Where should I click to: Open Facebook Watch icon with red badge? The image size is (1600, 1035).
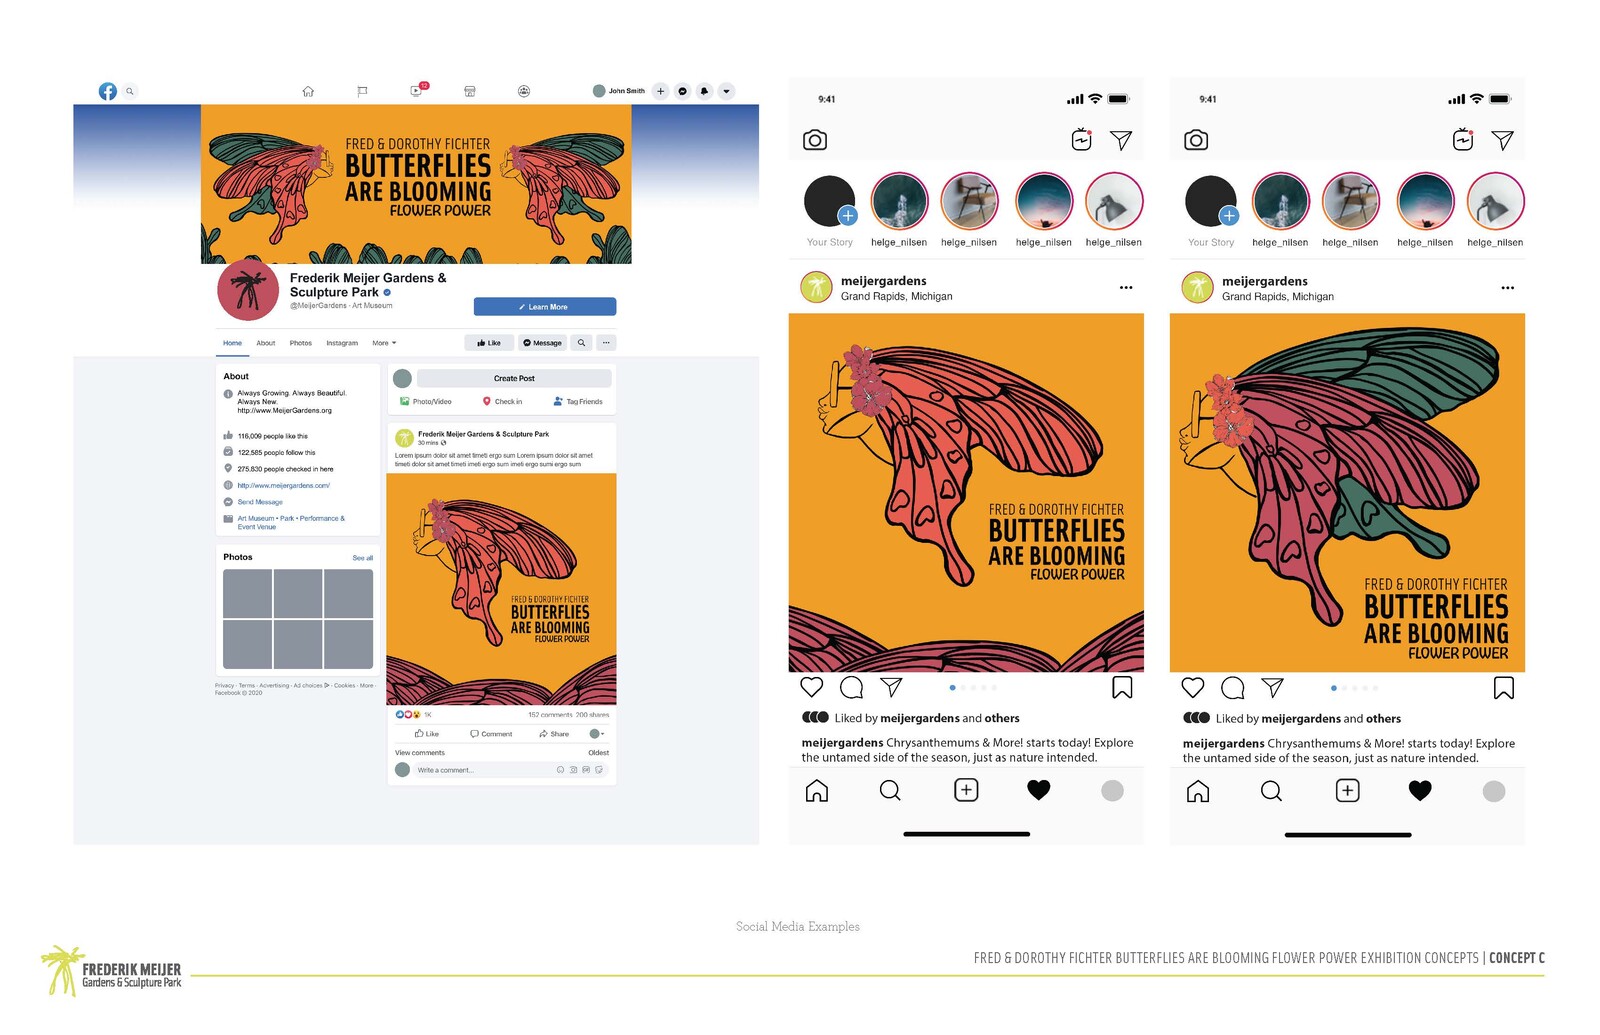click(416, 91)
